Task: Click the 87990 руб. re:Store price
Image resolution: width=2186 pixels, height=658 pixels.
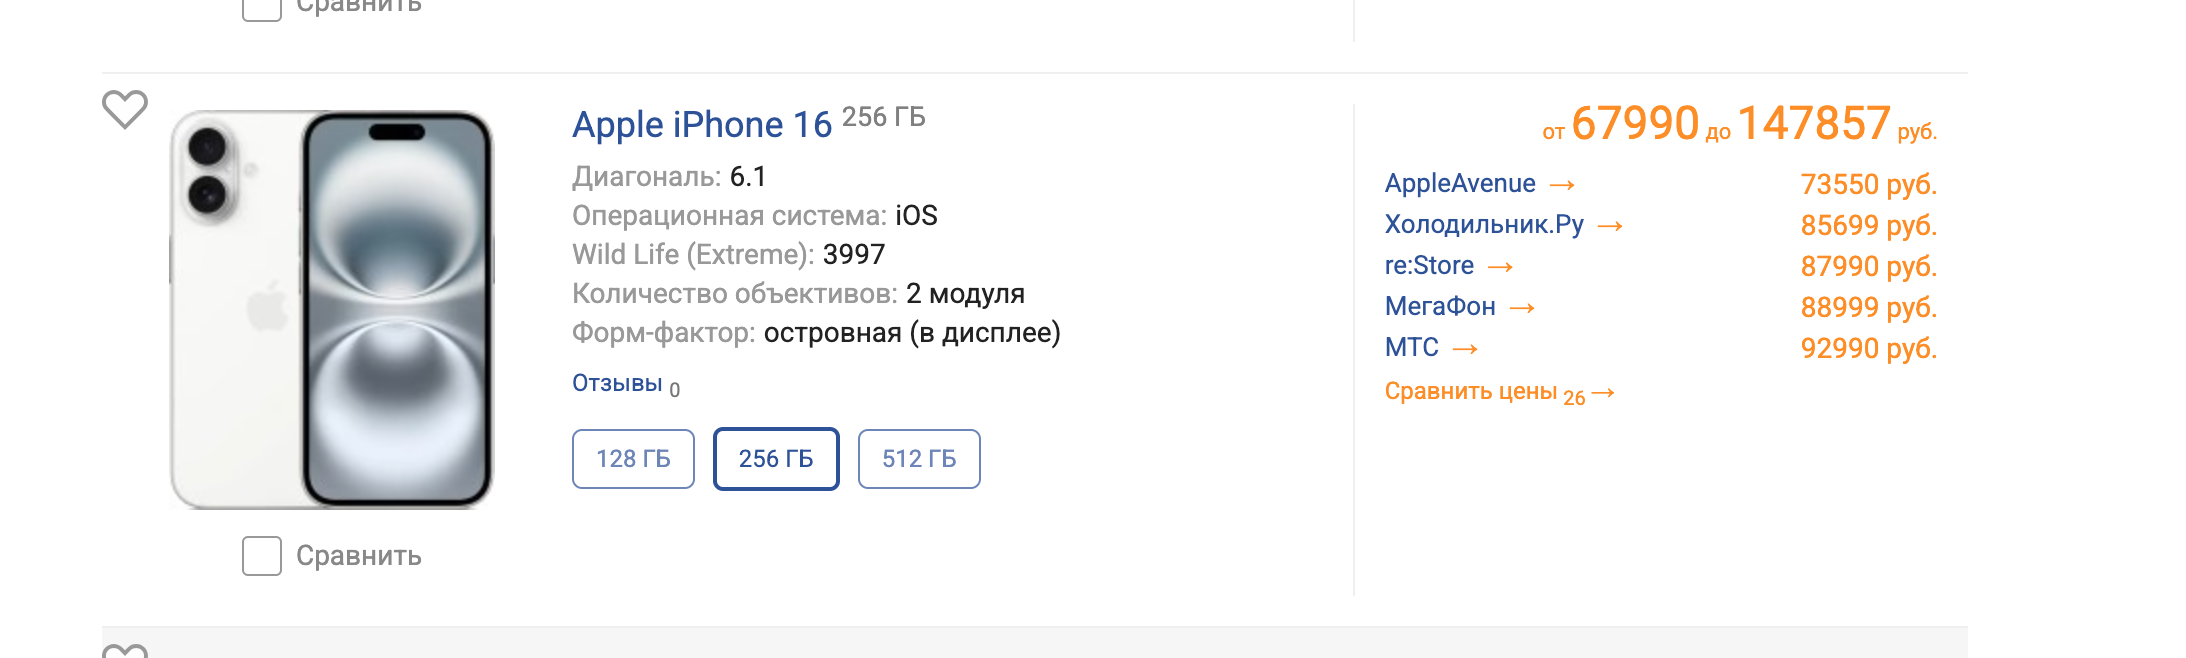Action: [1868, 267]
